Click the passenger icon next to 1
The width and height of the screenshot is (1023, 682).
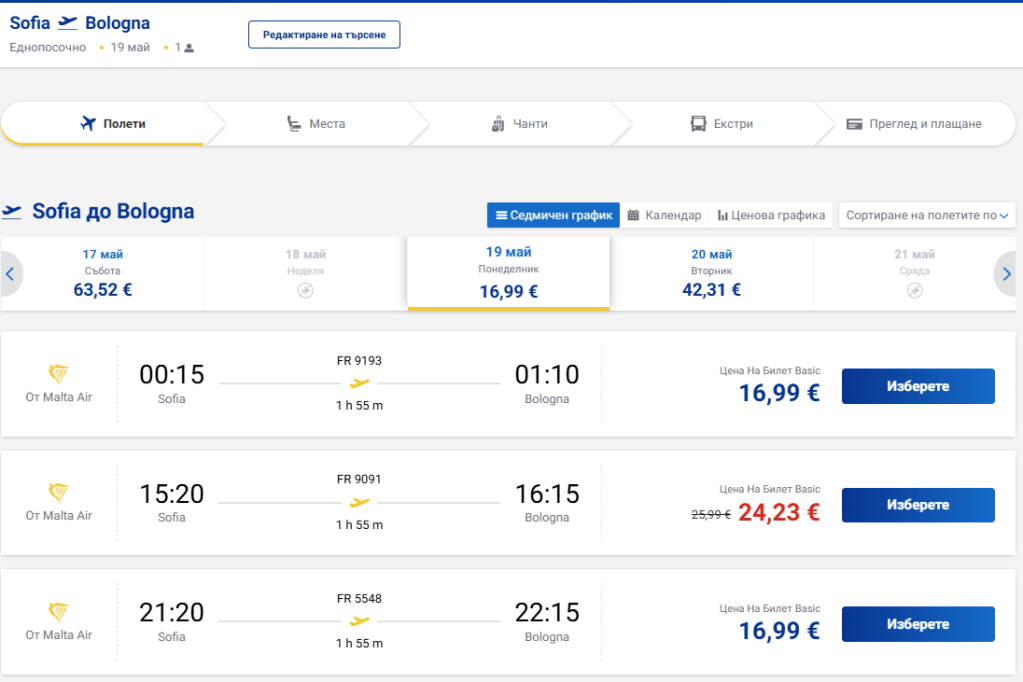(x=189, y=48)
